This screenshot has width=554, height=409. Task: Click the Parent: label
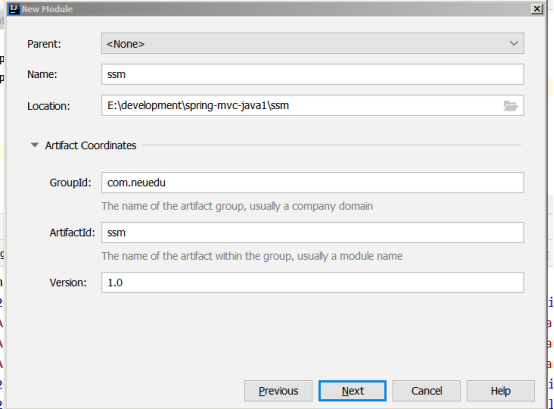[44, 44]
